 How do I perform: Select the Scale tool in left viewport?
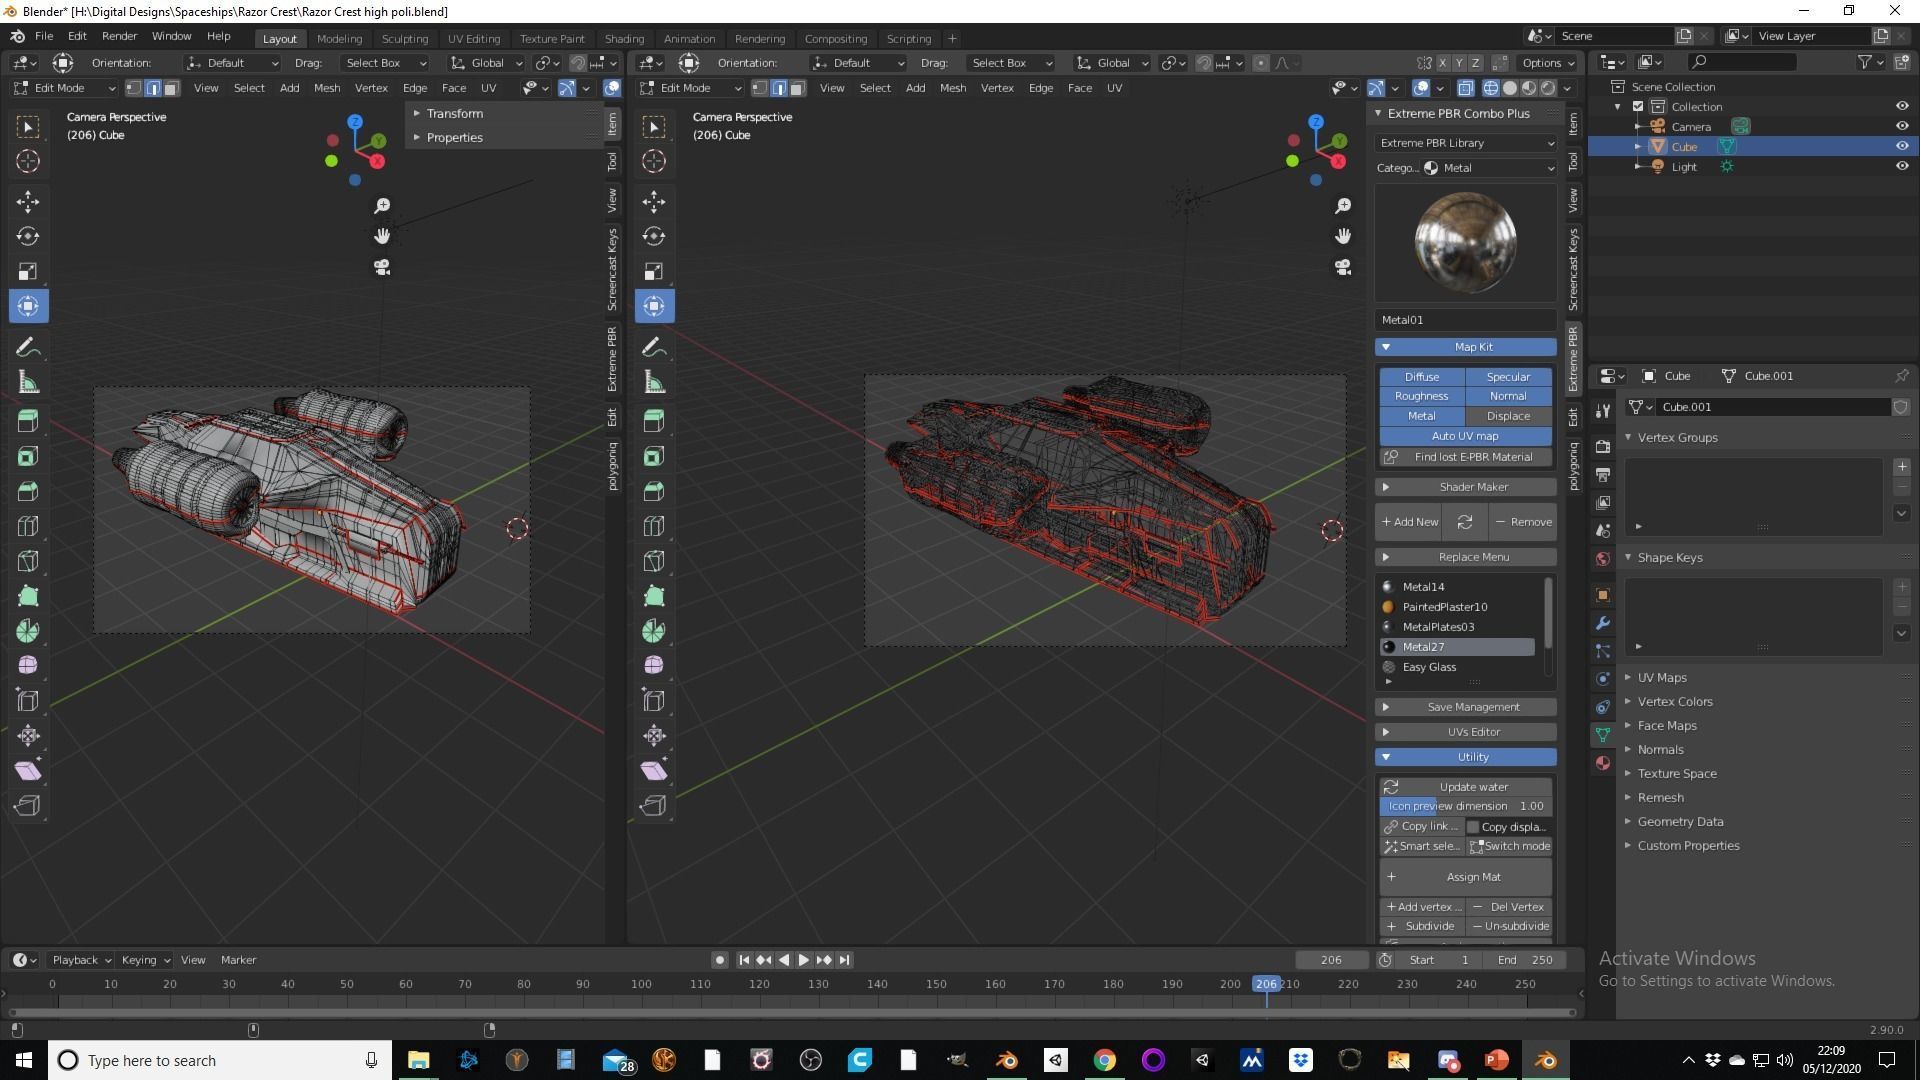[28, 272]
